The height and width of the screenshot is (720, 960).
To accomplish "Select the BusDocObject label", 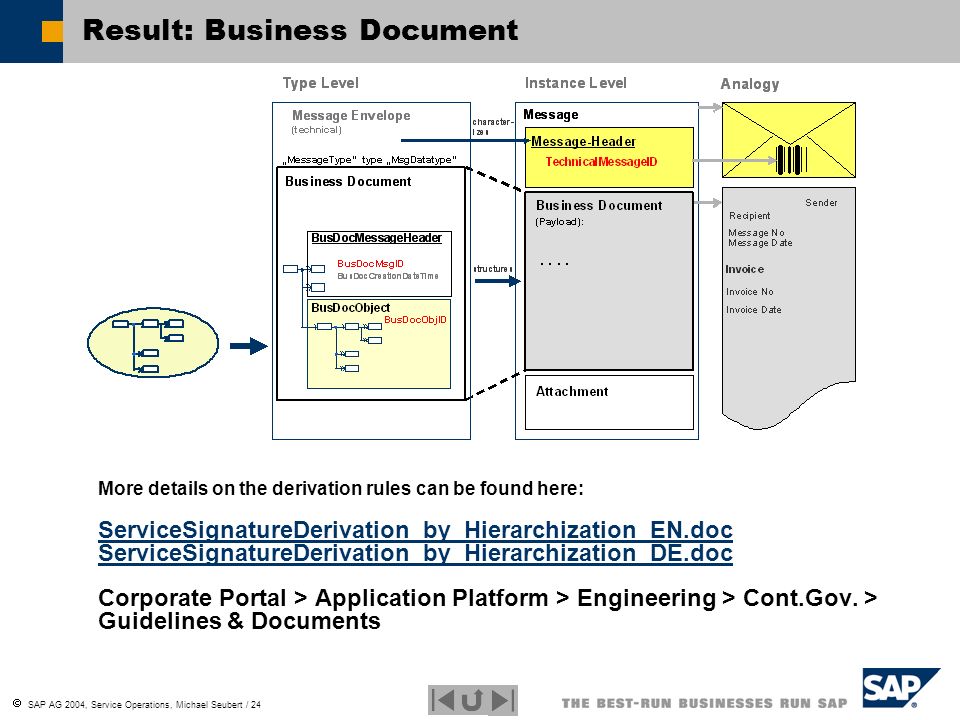I will point(350,307).
